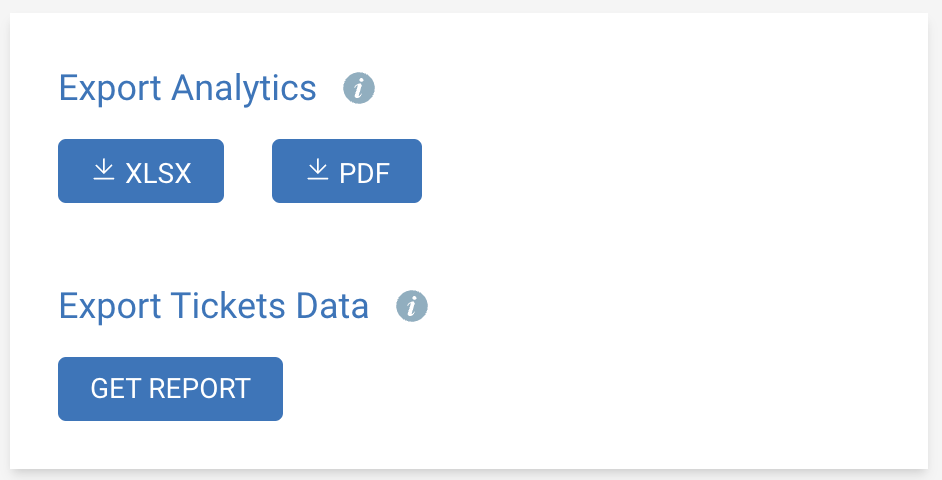The width and height of the screenshot is (942, 480).
Task: Select the Export Analytics heading text
Action: 187,88
